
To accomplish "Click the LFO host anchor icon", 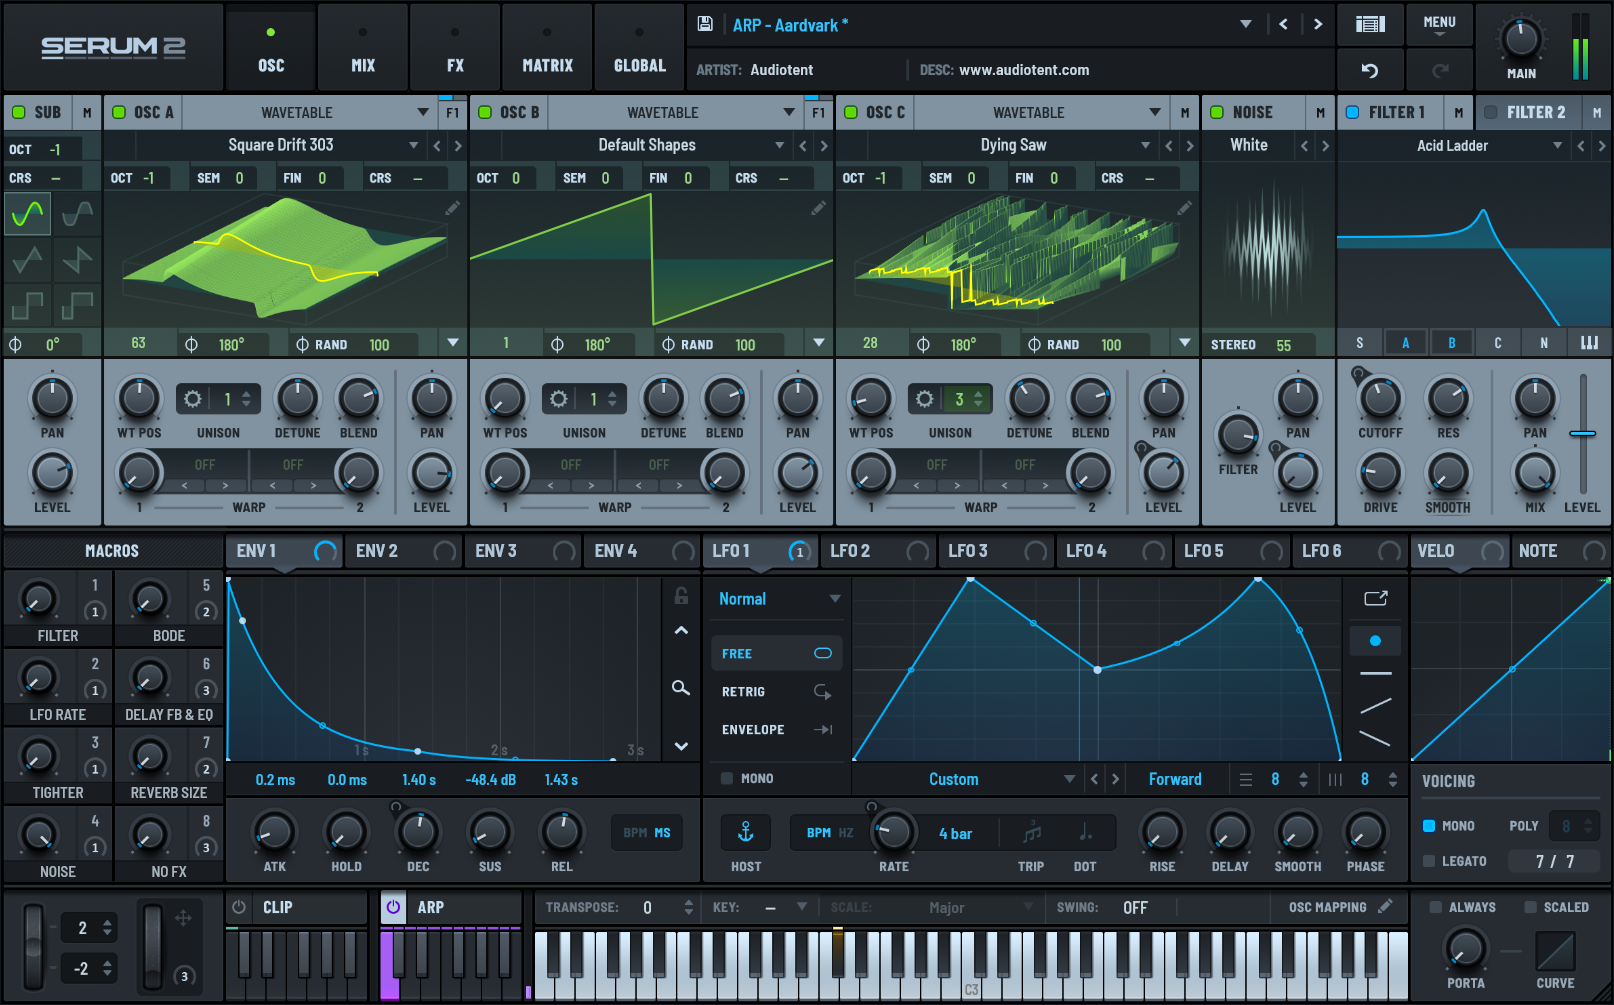I will point(746,832).
